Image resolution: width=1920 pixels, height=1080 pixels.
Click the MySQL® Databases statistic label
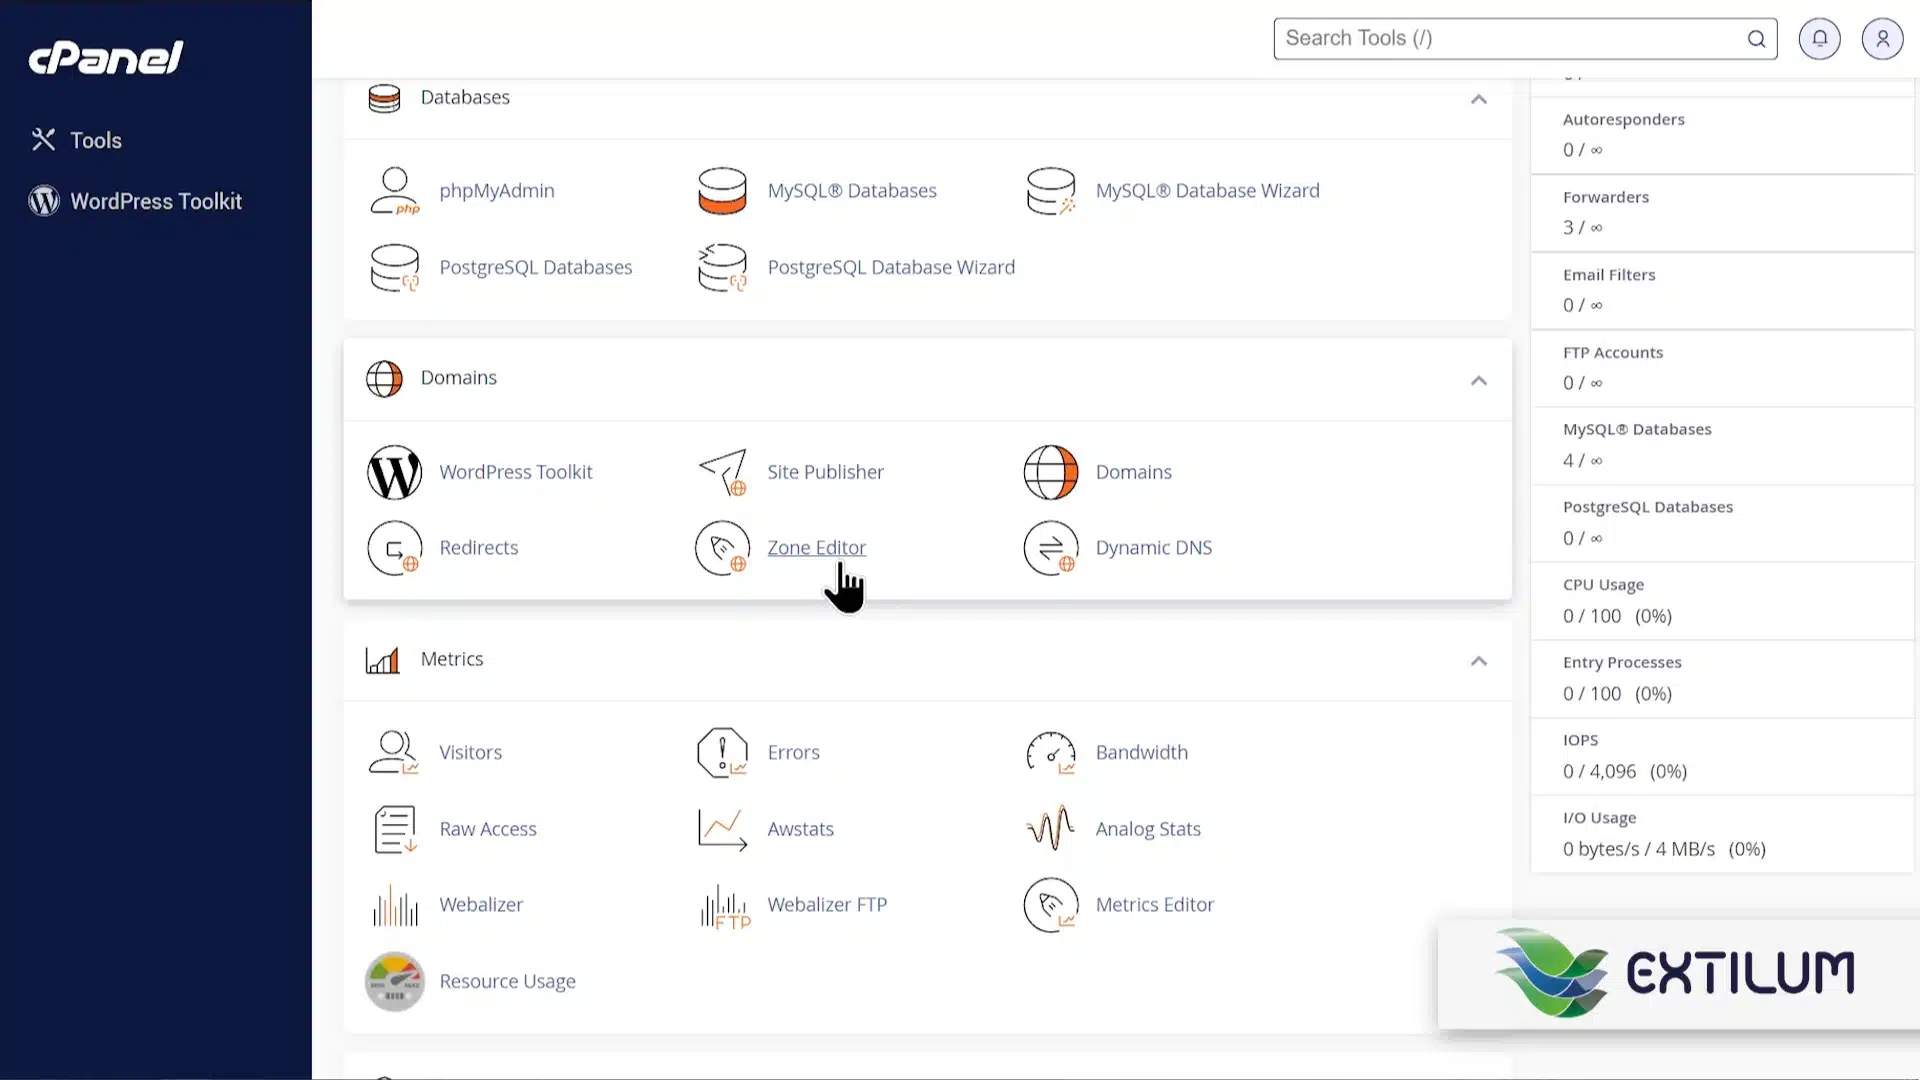[1637, 430]
